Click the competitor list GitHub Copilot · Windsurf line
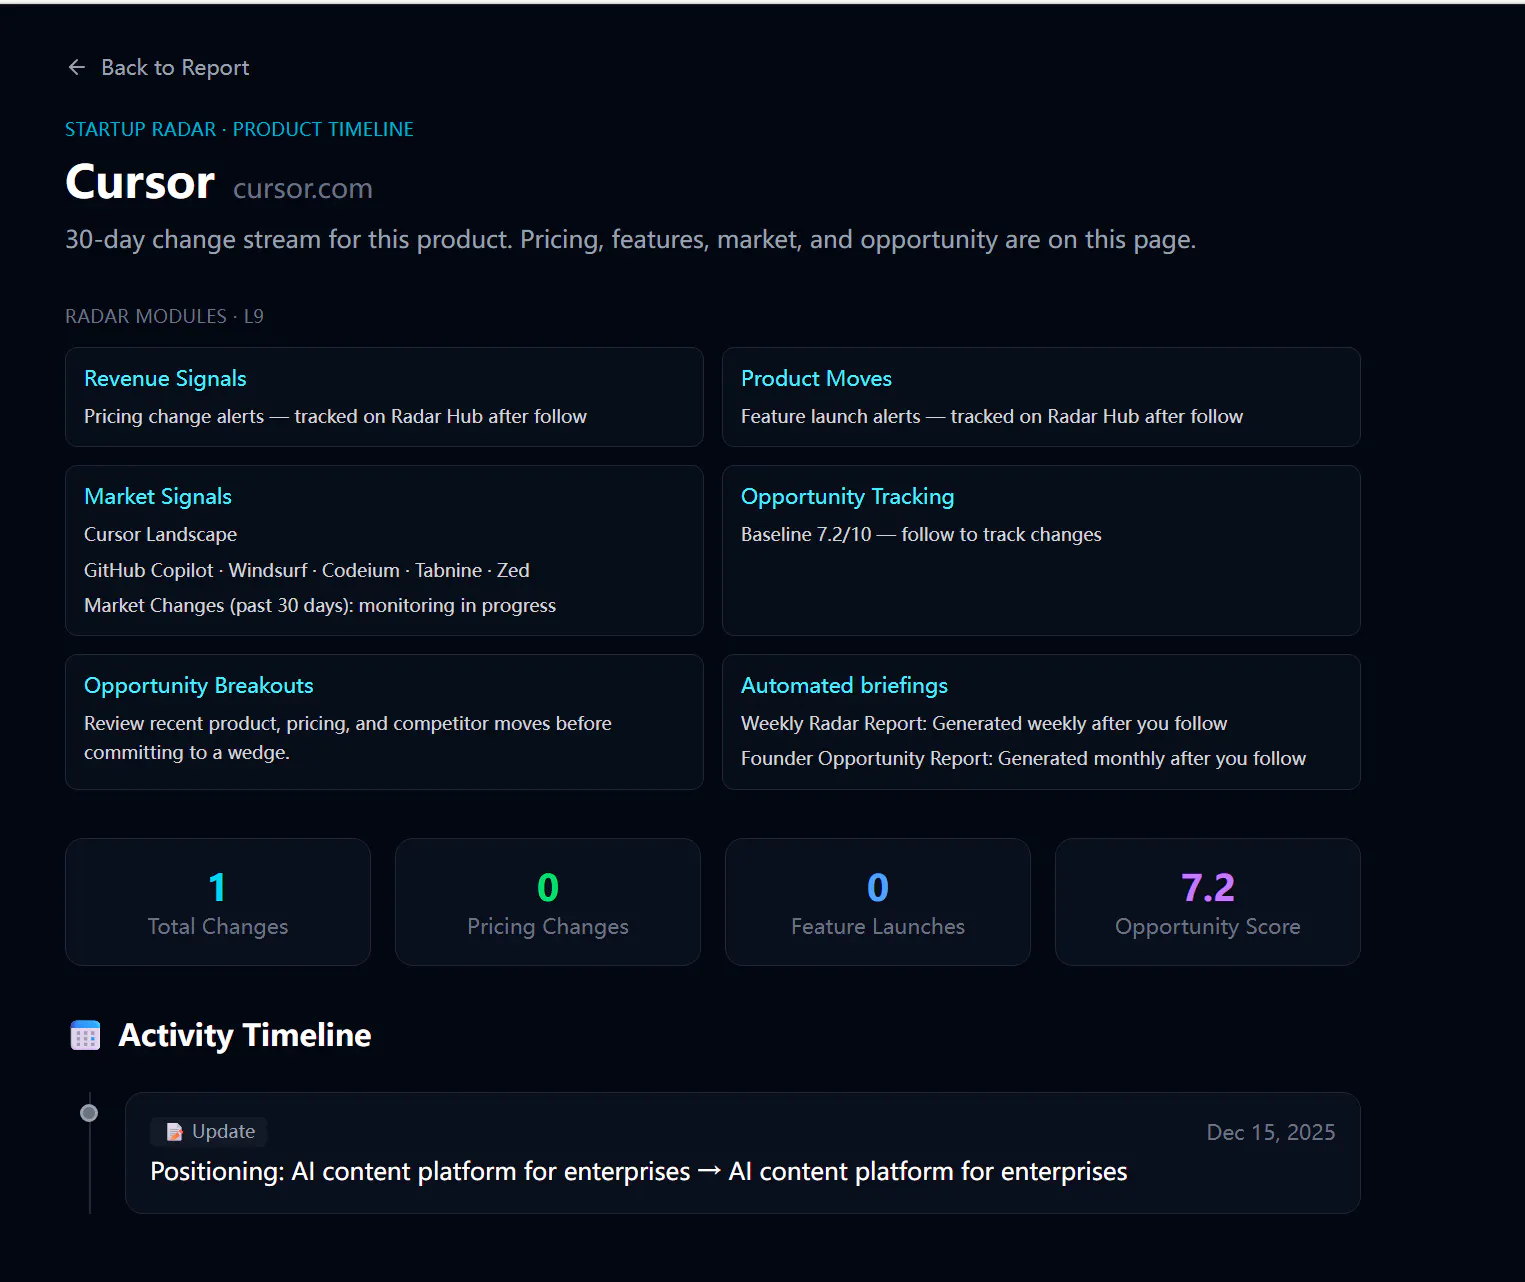Screen dimensions: 1525x1282 click(307, 570)
